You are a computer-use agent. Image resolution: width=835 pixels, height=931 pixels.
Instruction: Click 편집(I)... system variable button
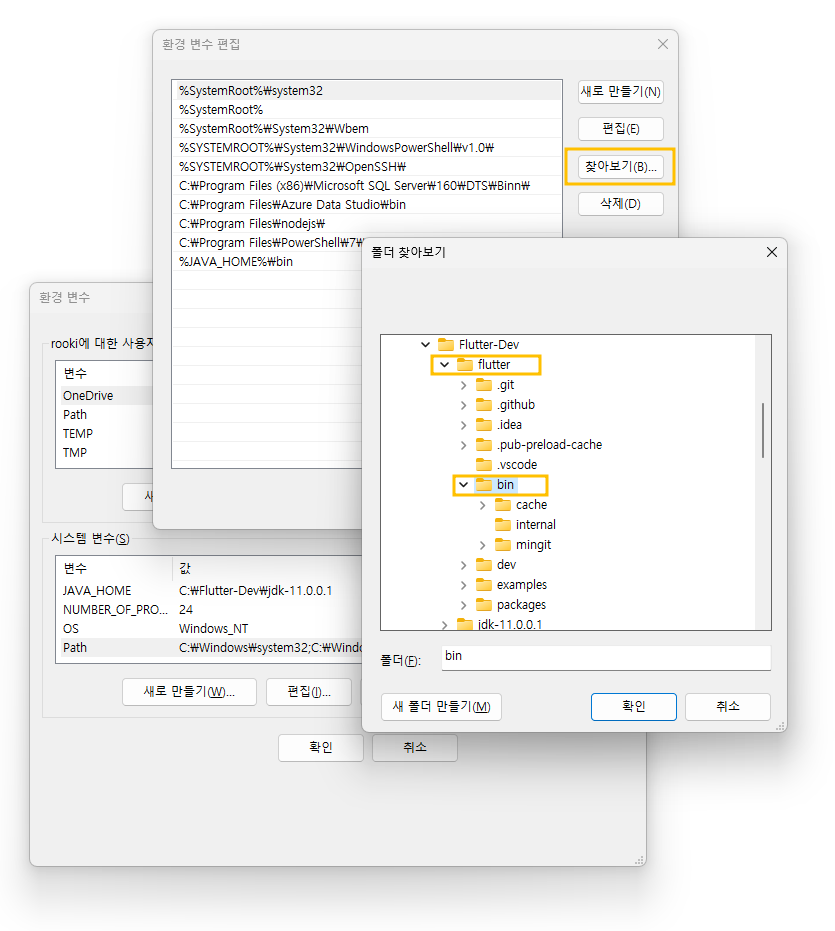309,692
